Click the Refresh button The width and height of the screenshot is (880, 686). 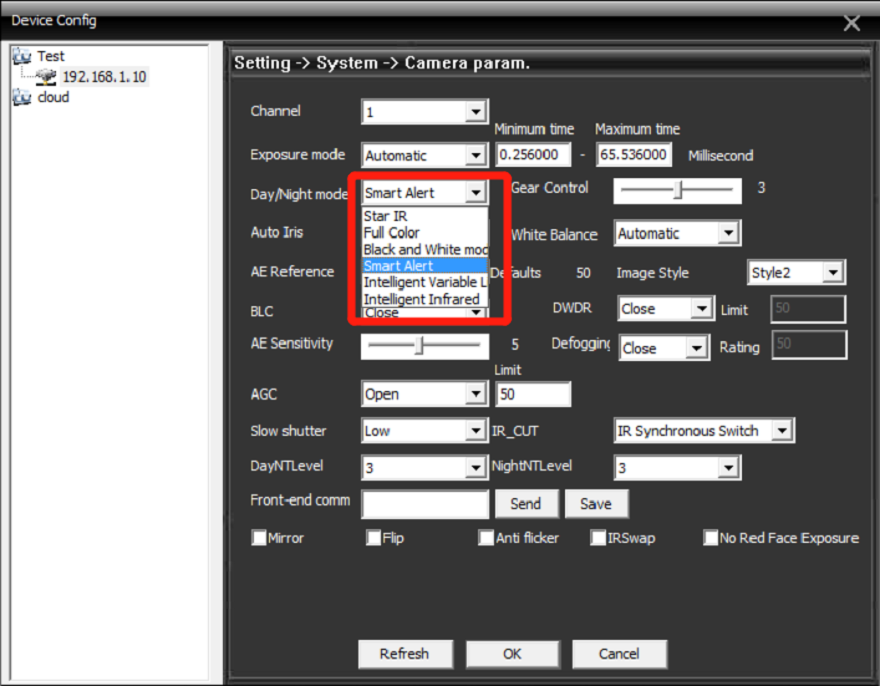[404, 654]
